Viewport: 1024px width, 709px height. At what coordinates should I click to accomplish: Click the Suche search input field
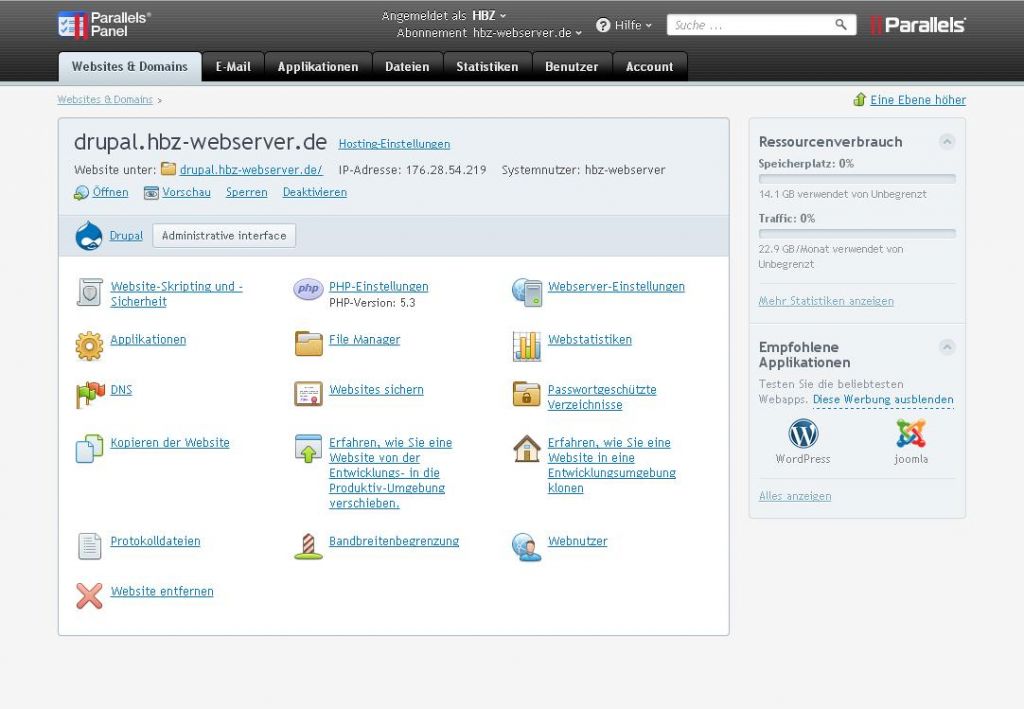(x=752, y=25)
